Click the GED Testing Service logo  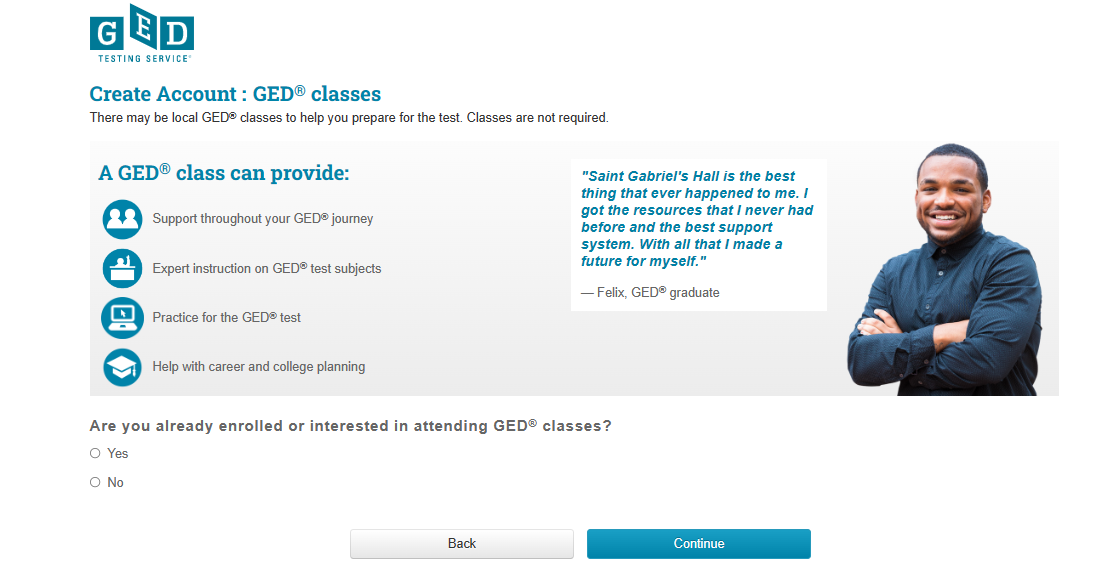(x=141, y=39)
